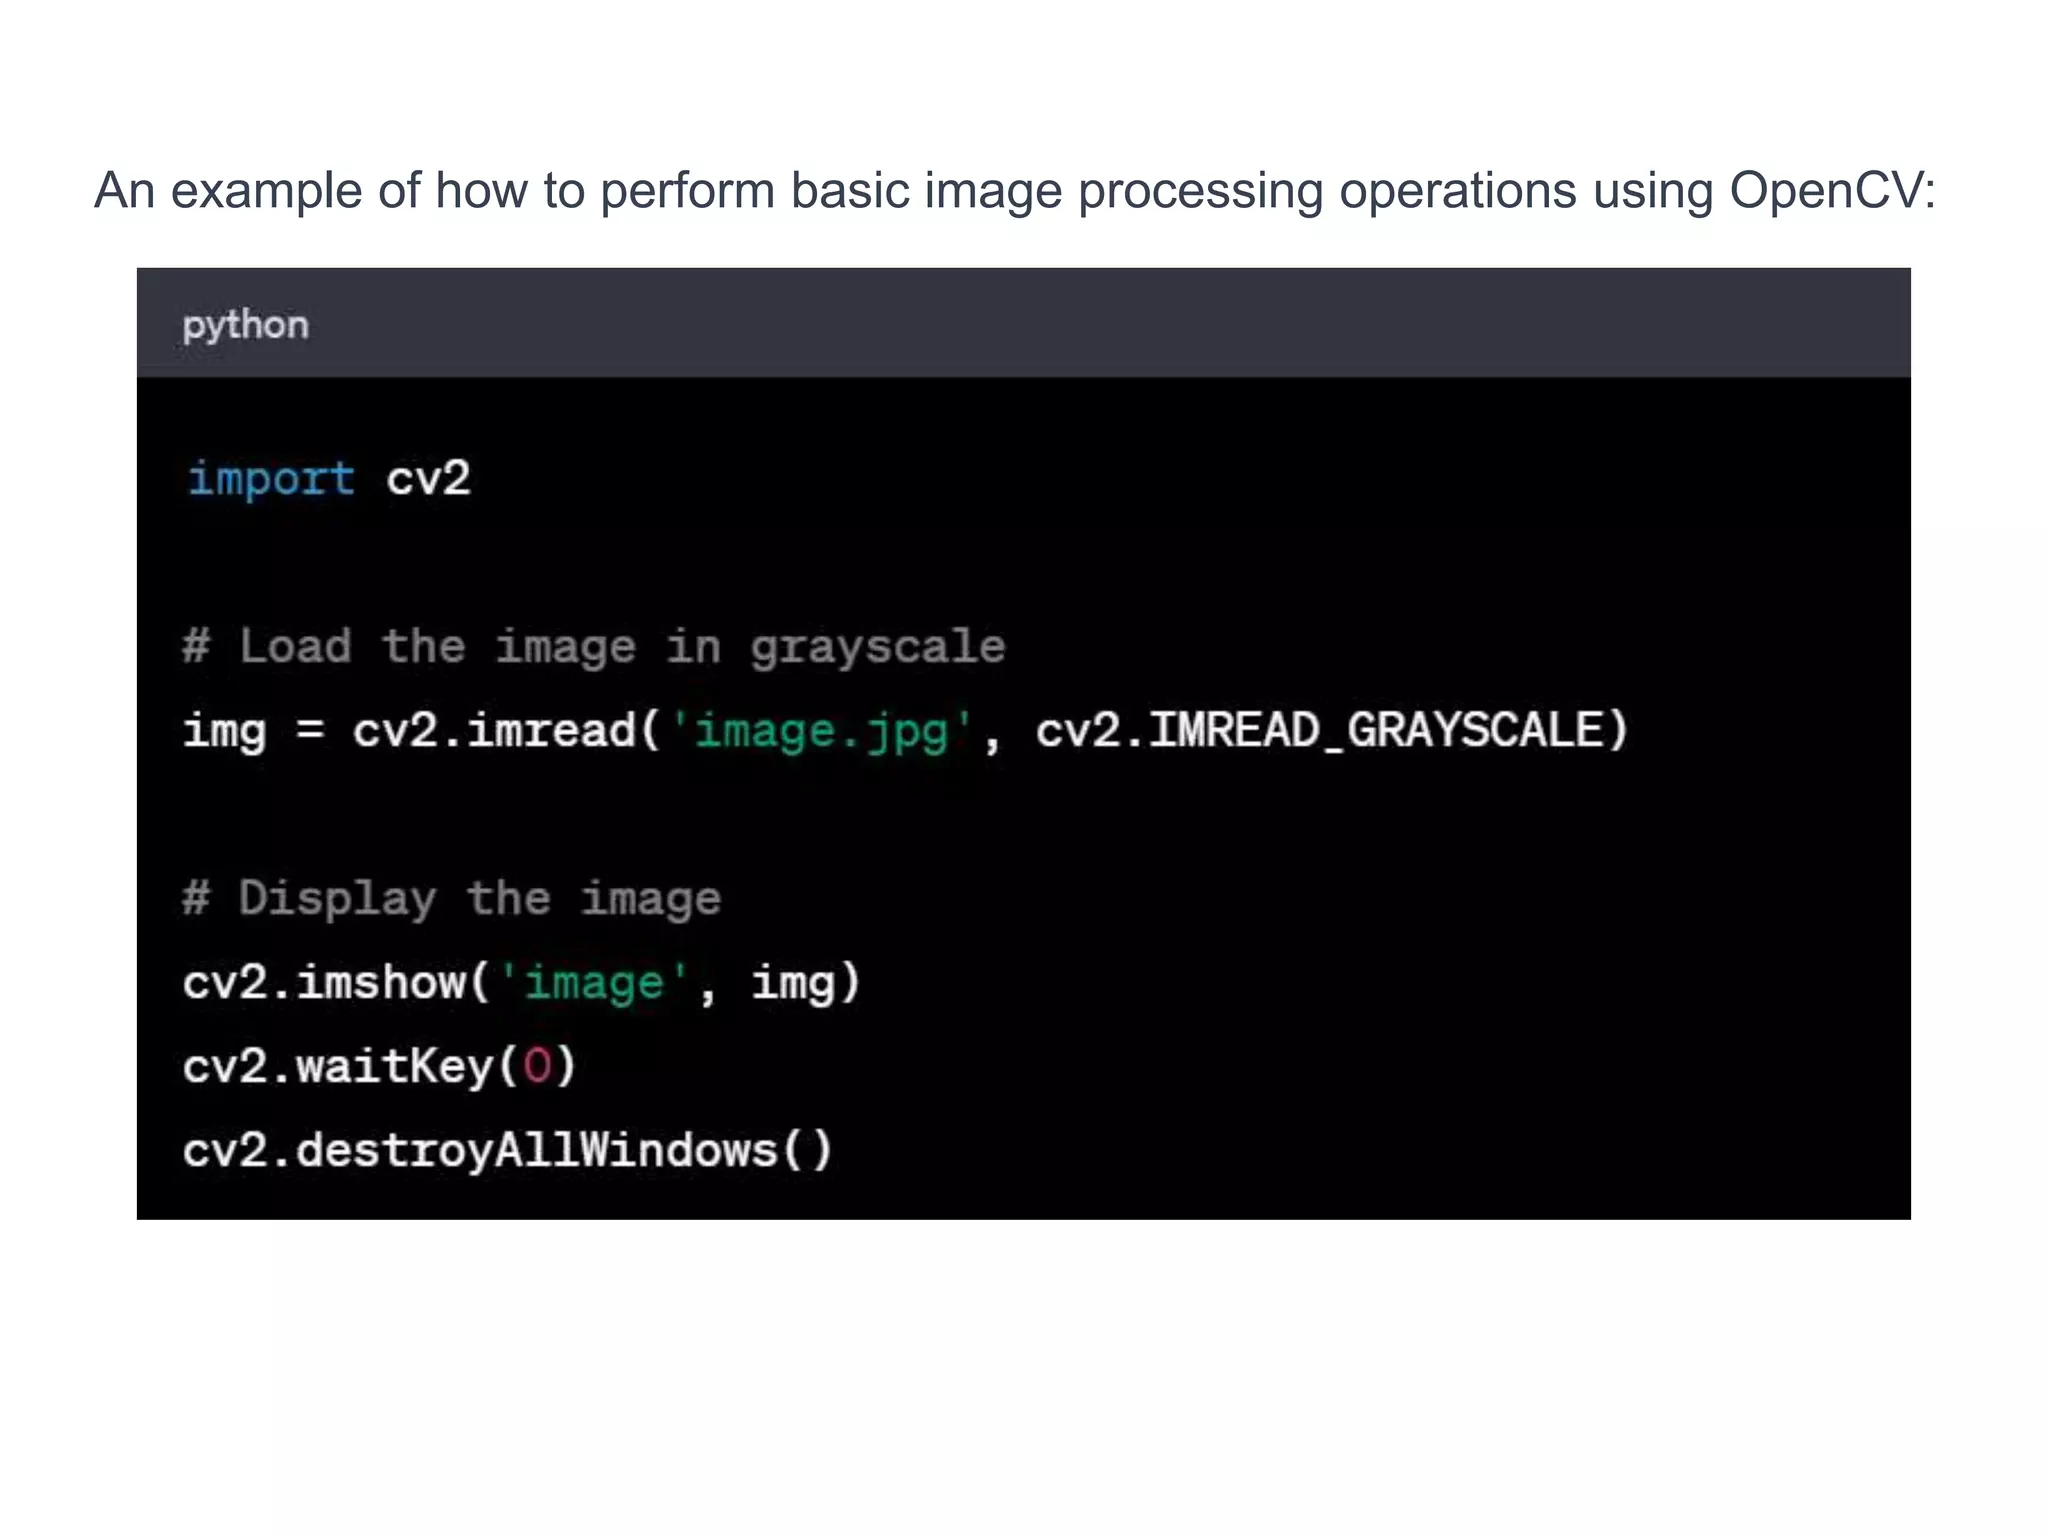The image size is (2048, 1536).
Task: Click the '# Load the image in grayscale' comment
Action: [x=594, y=646]
